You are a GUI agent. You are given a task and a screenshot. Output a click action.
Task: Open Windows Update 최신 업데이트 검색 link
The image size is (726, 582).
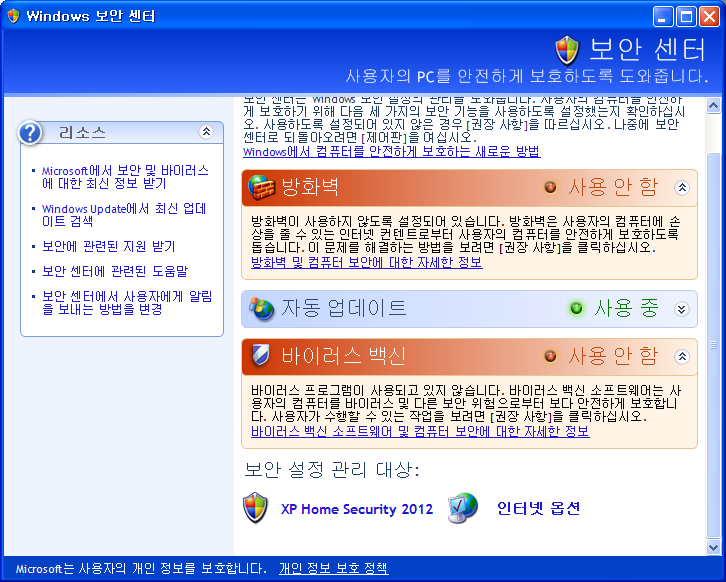tap(124, 215)
